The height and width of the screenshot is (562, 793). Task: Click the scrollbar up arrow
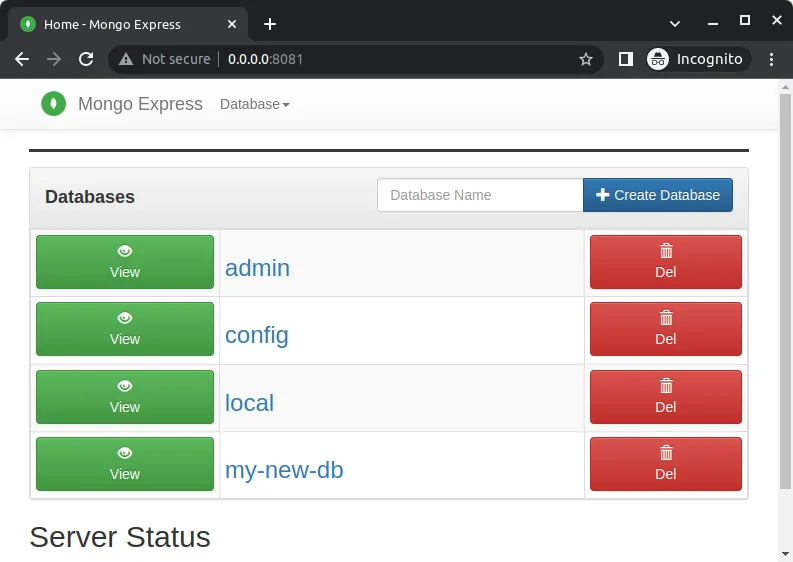click(x=785, y=87)
